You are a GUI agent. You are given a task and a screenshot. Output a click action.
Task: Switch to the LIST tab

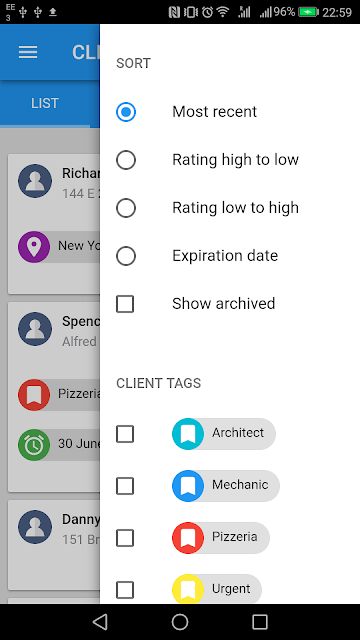tap(45, 103)
